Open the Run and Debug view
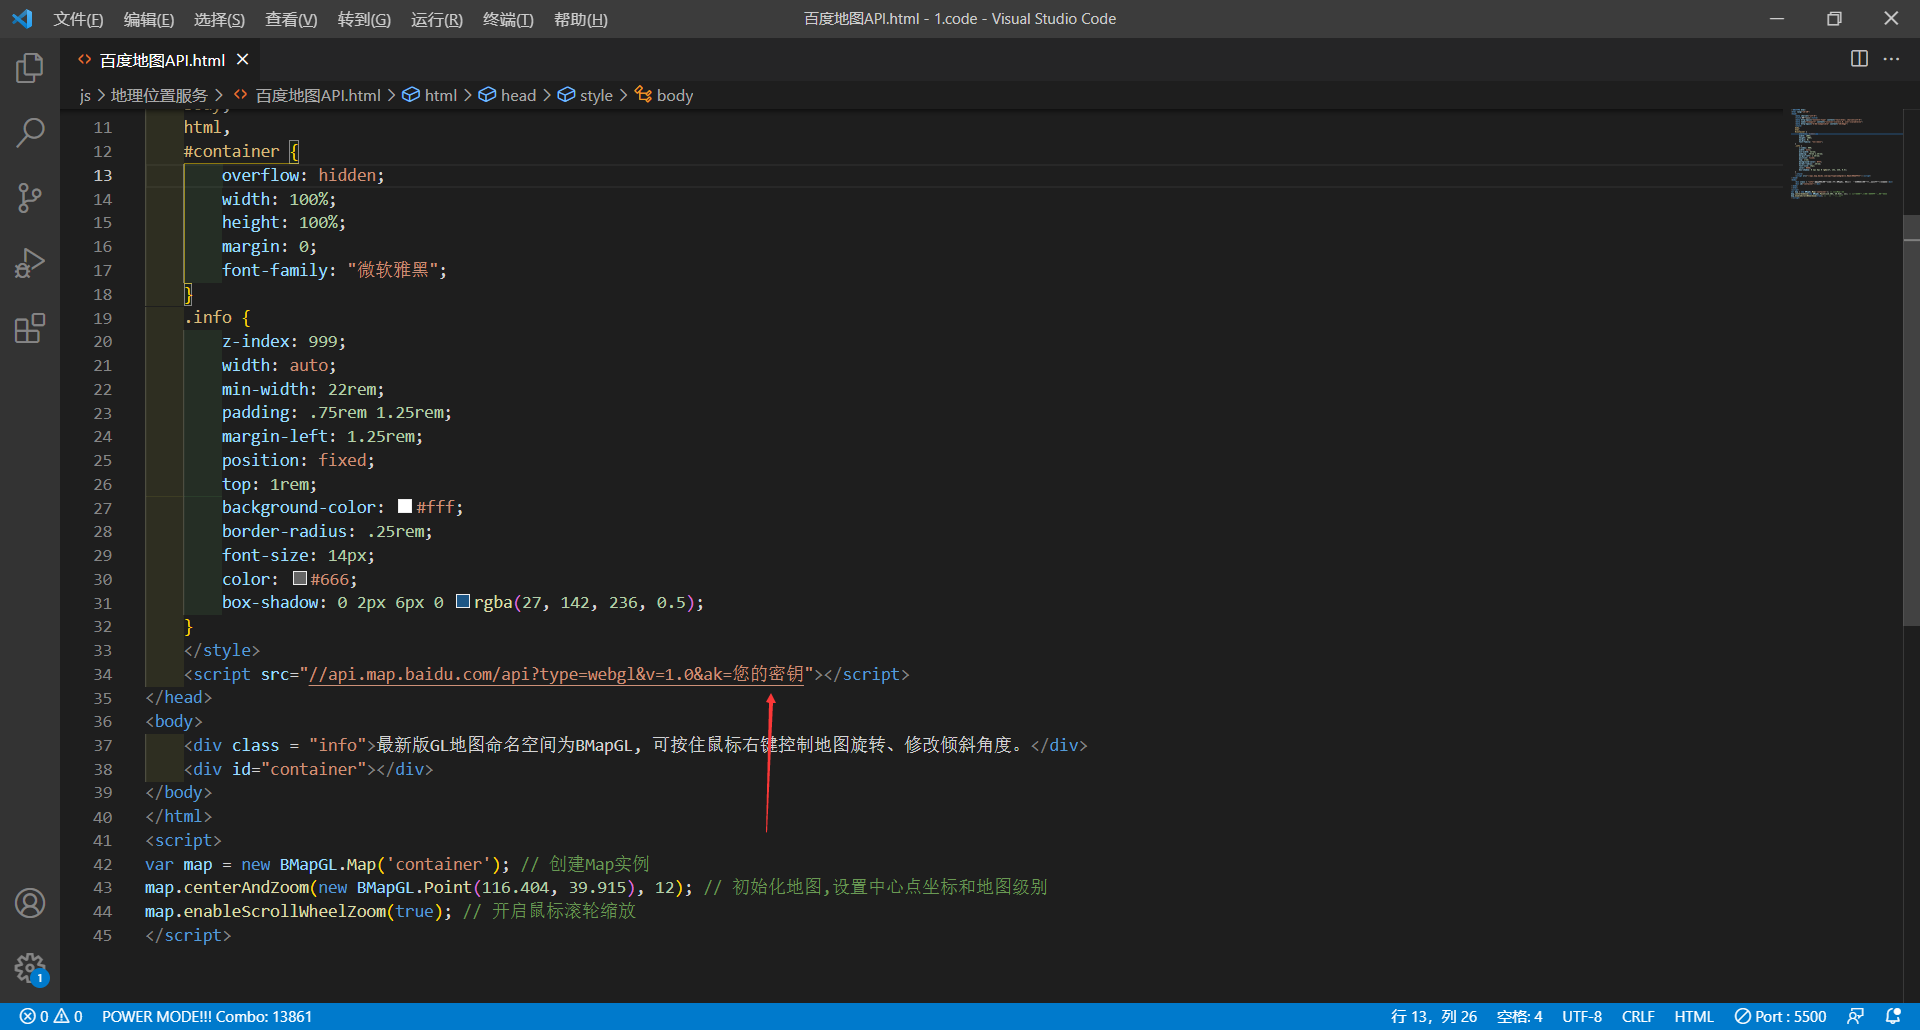1920x1030 pixels. (x=30, y=263)
